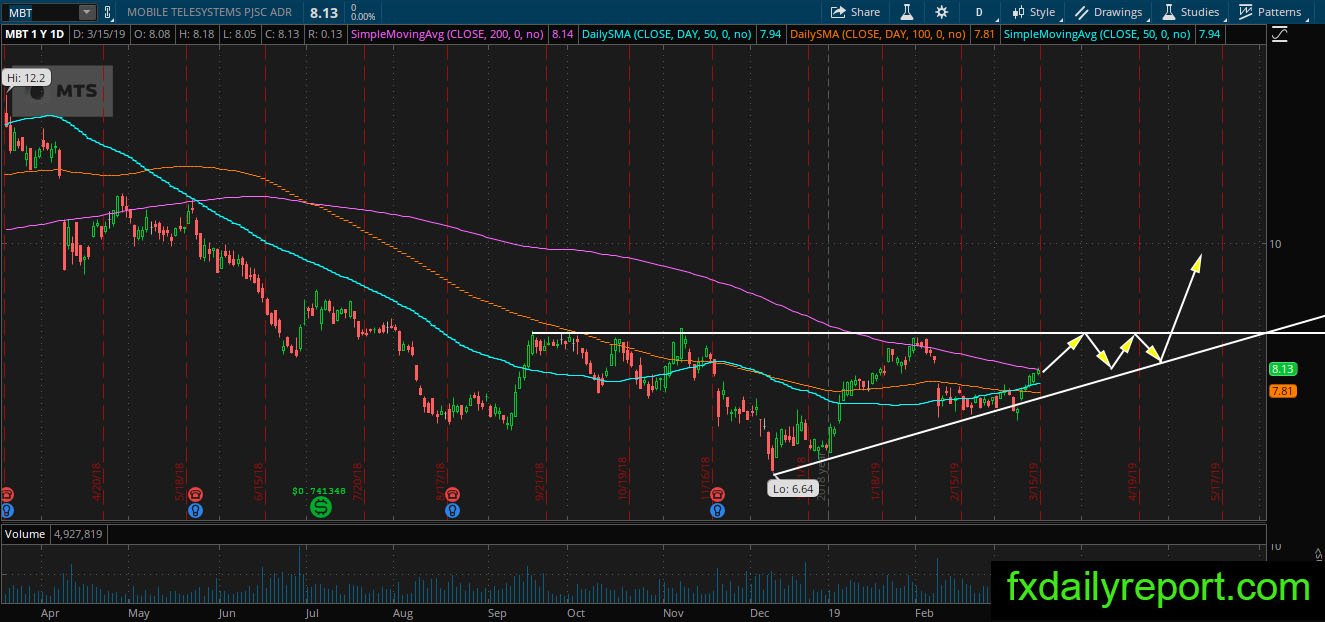
Task: Open the earnings phone icon near 5/18/18
Action: (194, 494)
